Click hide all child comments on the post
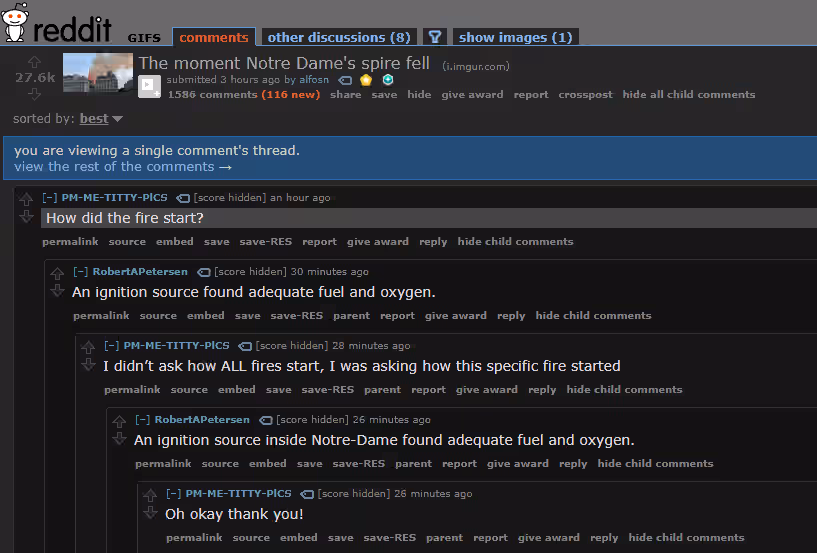 pyautogui.click(x=689, y=94)
